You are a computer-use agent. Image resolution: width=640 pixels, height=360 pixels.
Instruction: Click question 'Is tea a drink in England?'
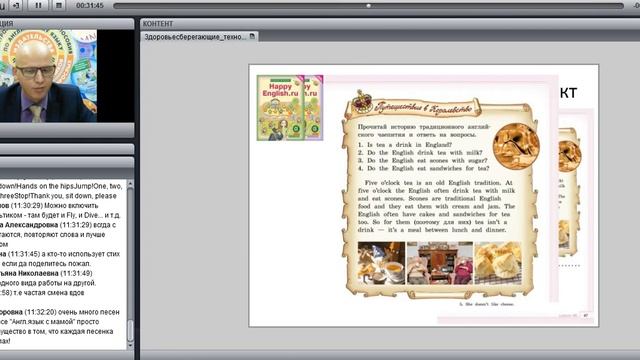(404, 144)
